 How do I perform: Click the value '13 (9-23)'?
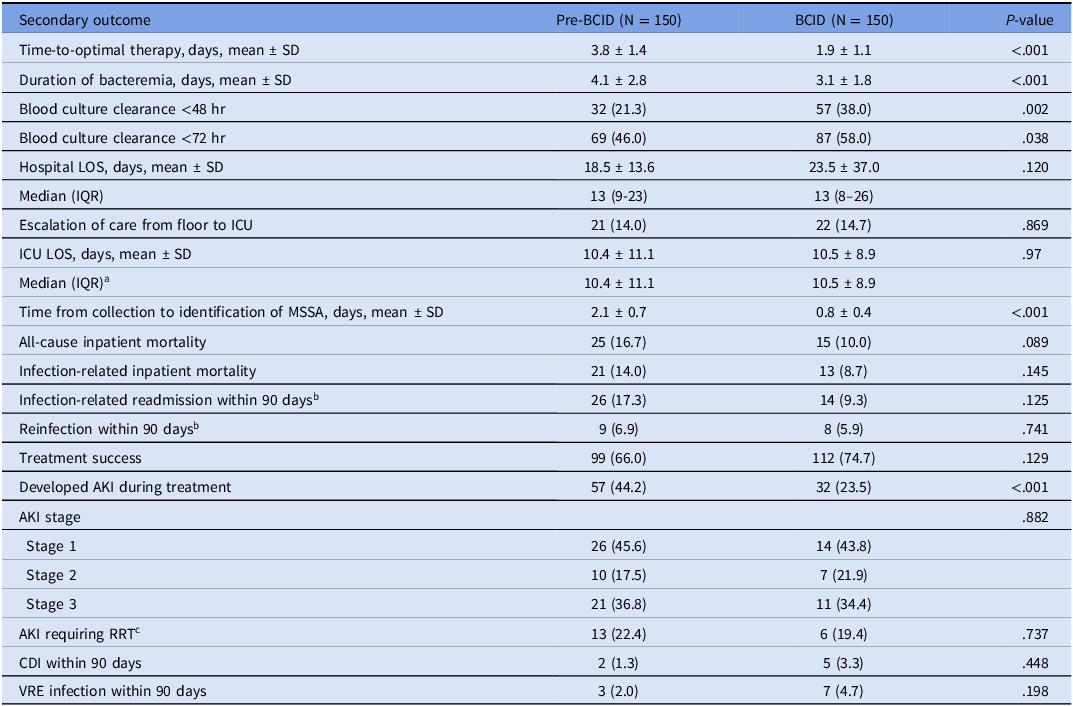tap(619, 196)
